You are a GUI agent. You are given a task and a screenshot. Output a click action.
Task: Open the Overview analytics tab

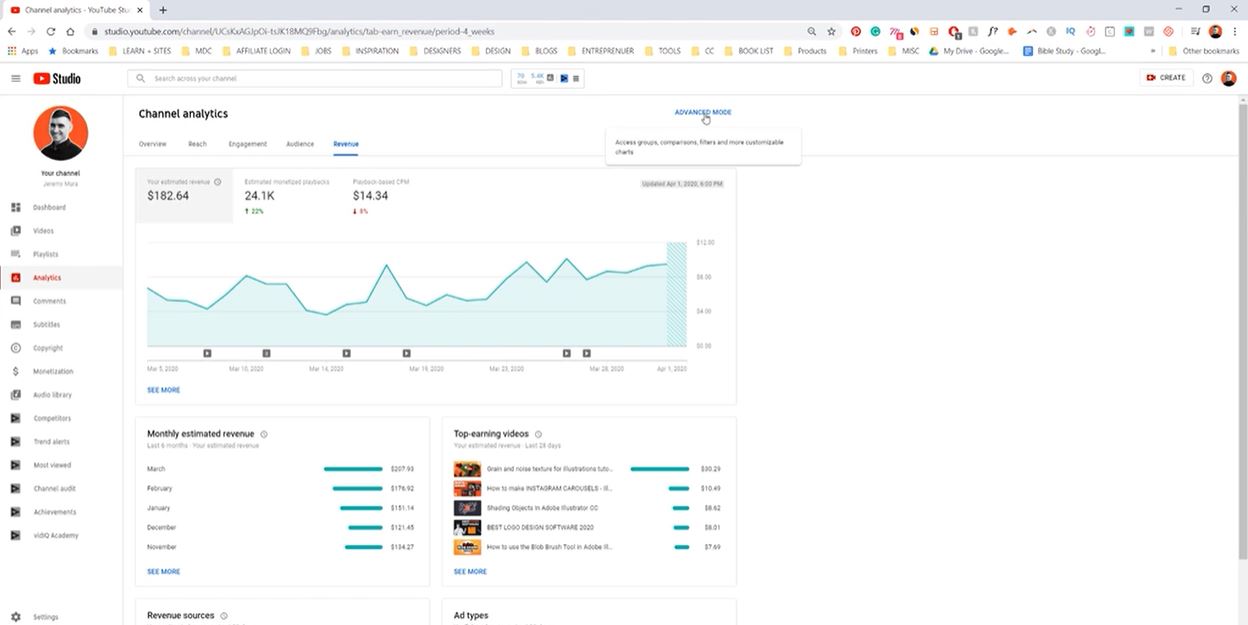click(152, 144)
